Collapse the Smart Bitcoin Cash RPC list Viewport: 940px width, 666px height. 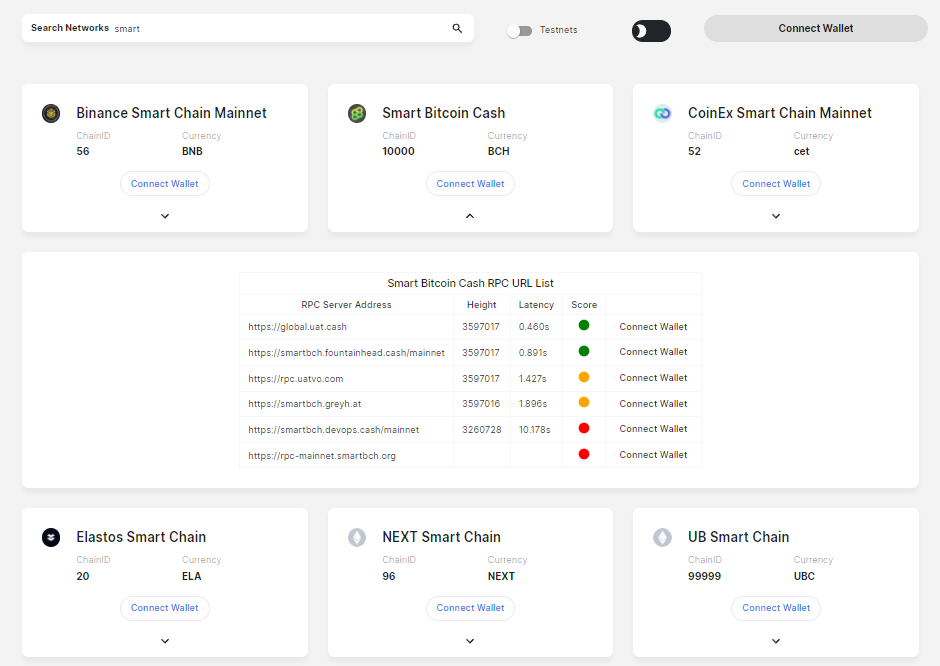(470, 216)
